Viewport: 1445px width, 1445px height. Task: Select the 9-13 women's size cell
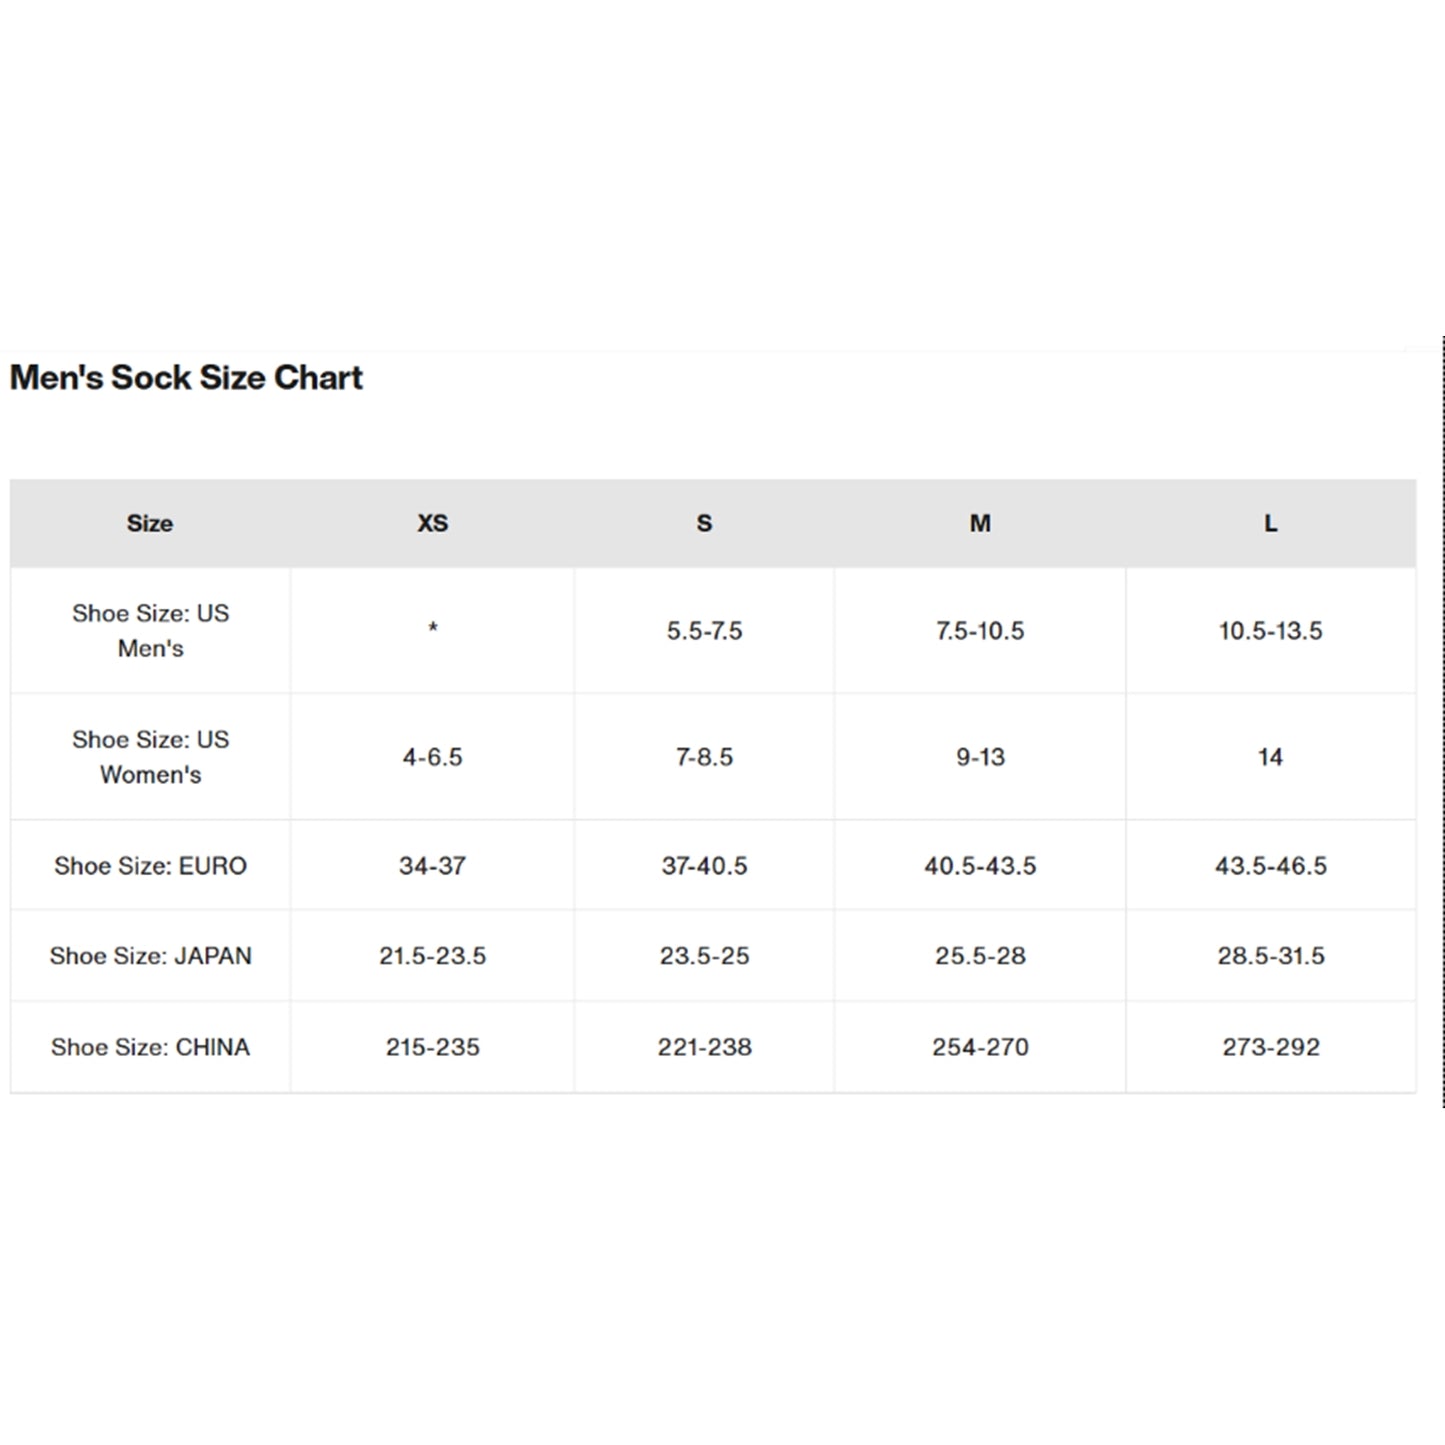(980, 757)
